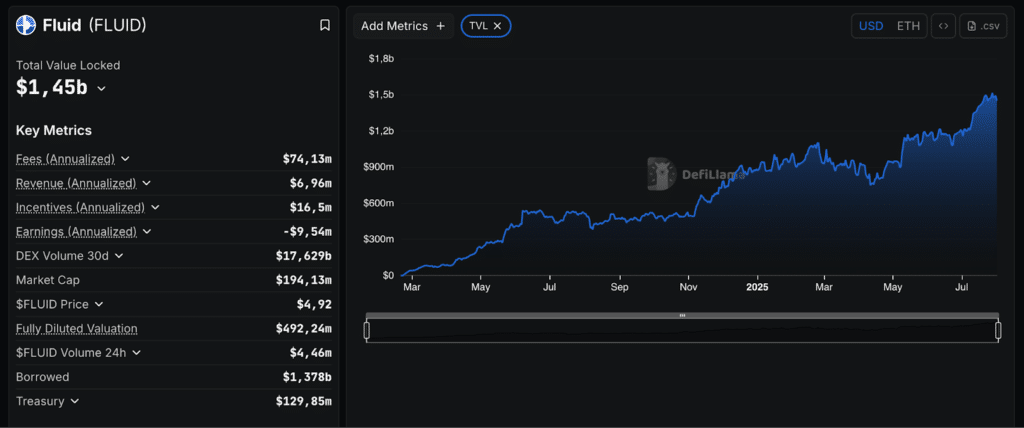Remove the TVL metric chip
The image size is (1024, 428).
pos(497,26)
